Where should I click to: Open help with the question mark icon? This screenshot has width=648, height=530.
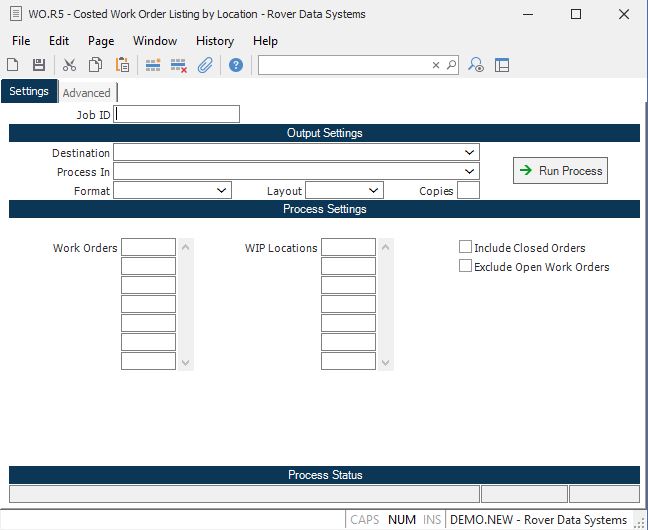point(236,65)
